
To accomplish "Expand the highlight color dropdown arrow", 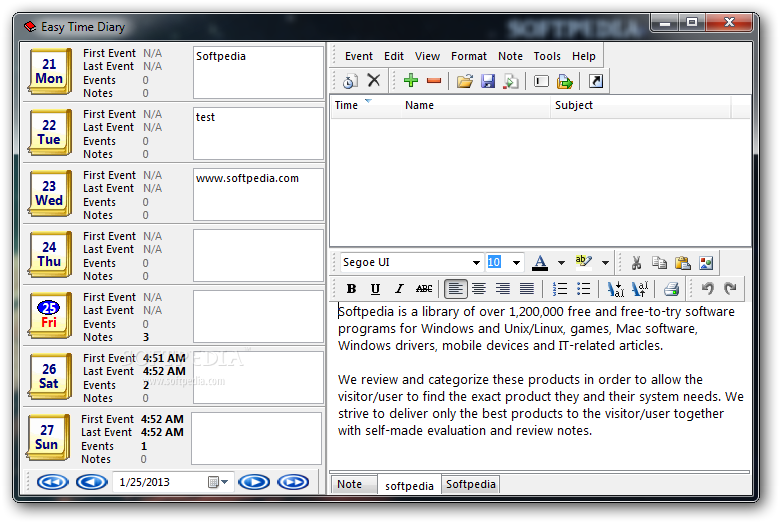I will point(605,263).
